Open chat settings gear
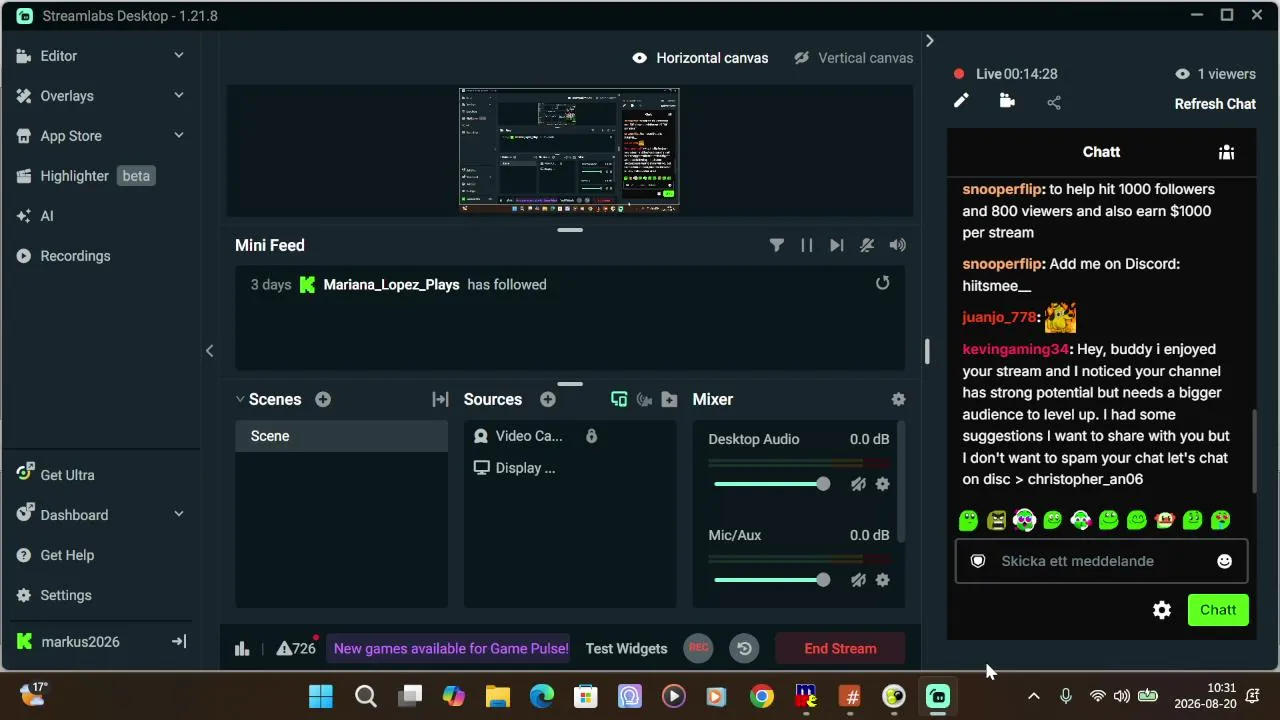1280x720 pixels. pyautogui.click(x=1162, y=610)
